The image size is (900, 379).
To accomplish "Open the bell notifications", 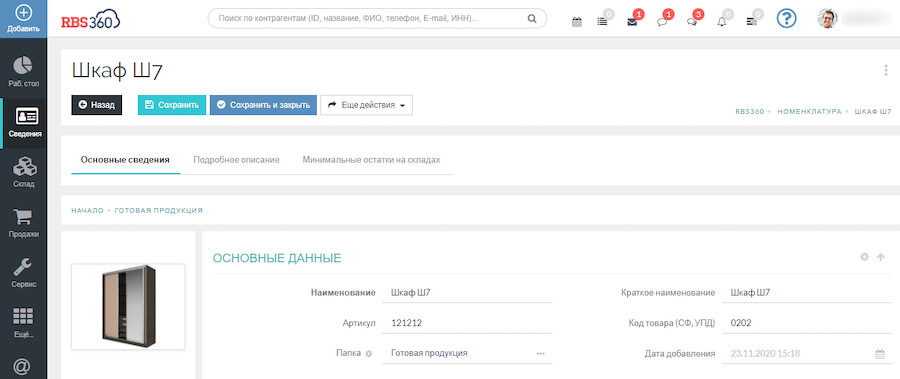I will click(721, 22).
